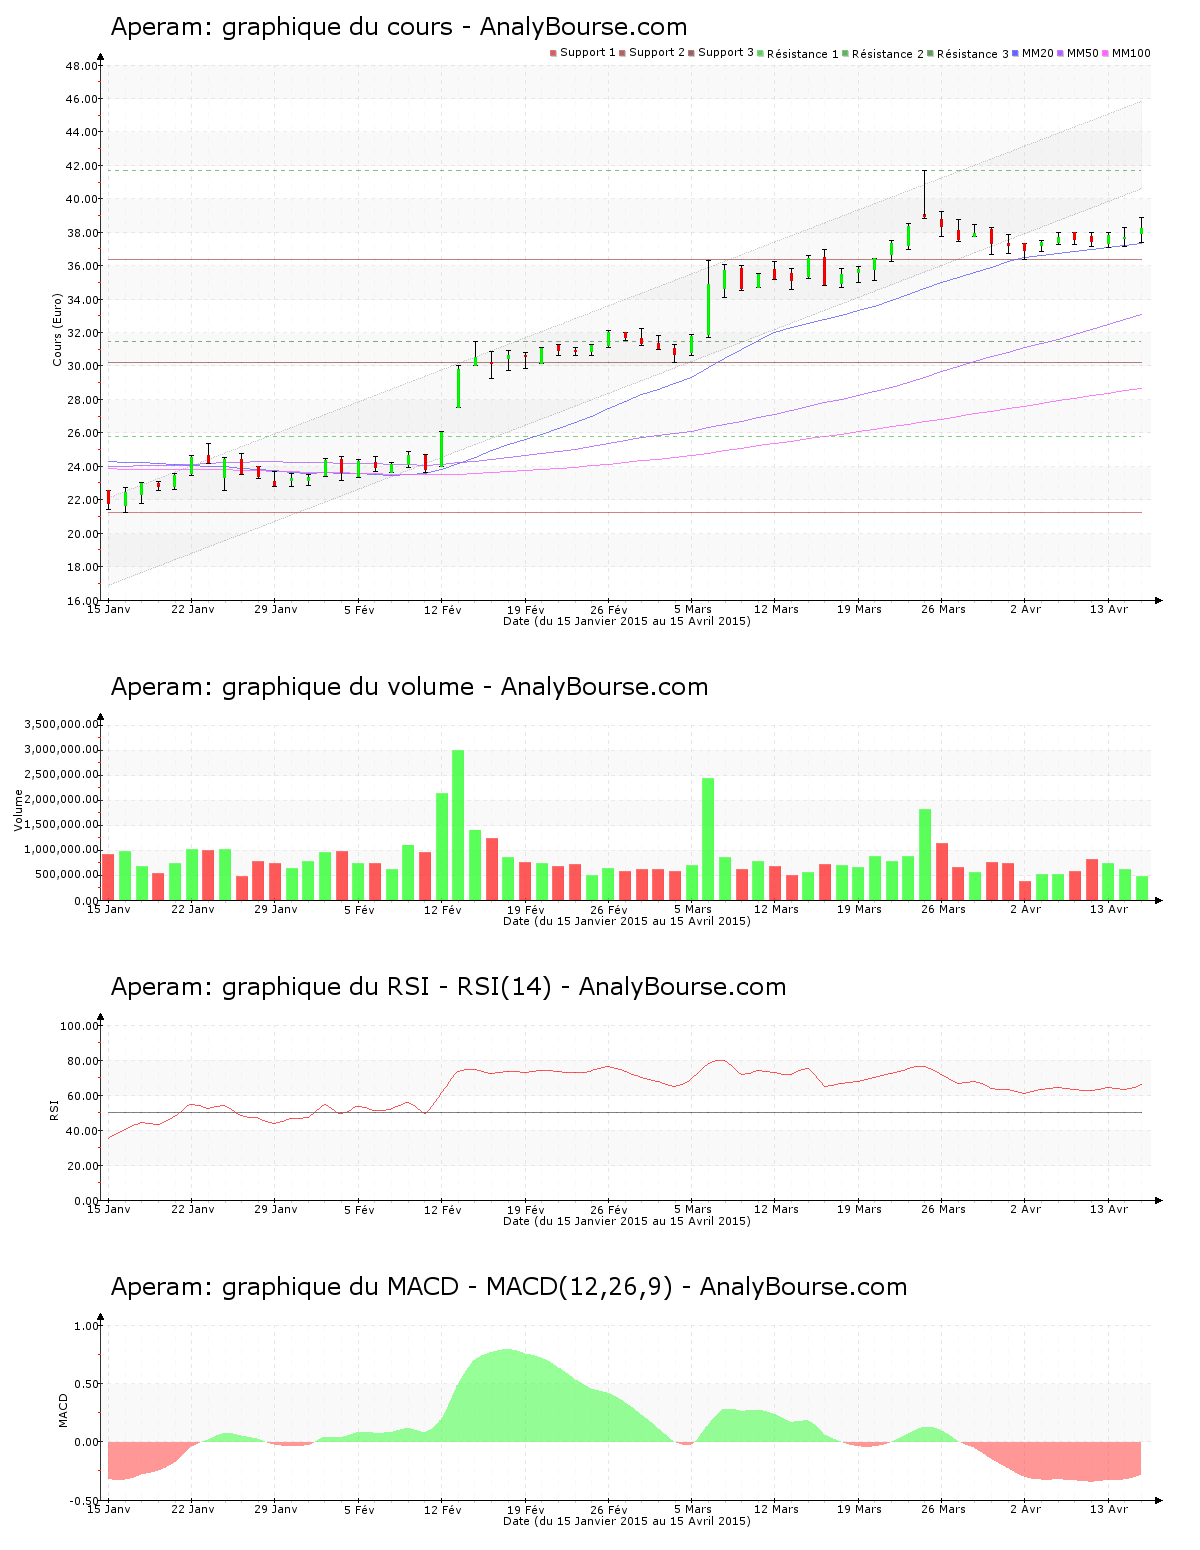Click '5 Mars' date label under the volume chart
Viewport: 1200px width, 1550px height.
click(x=693, y=909)
